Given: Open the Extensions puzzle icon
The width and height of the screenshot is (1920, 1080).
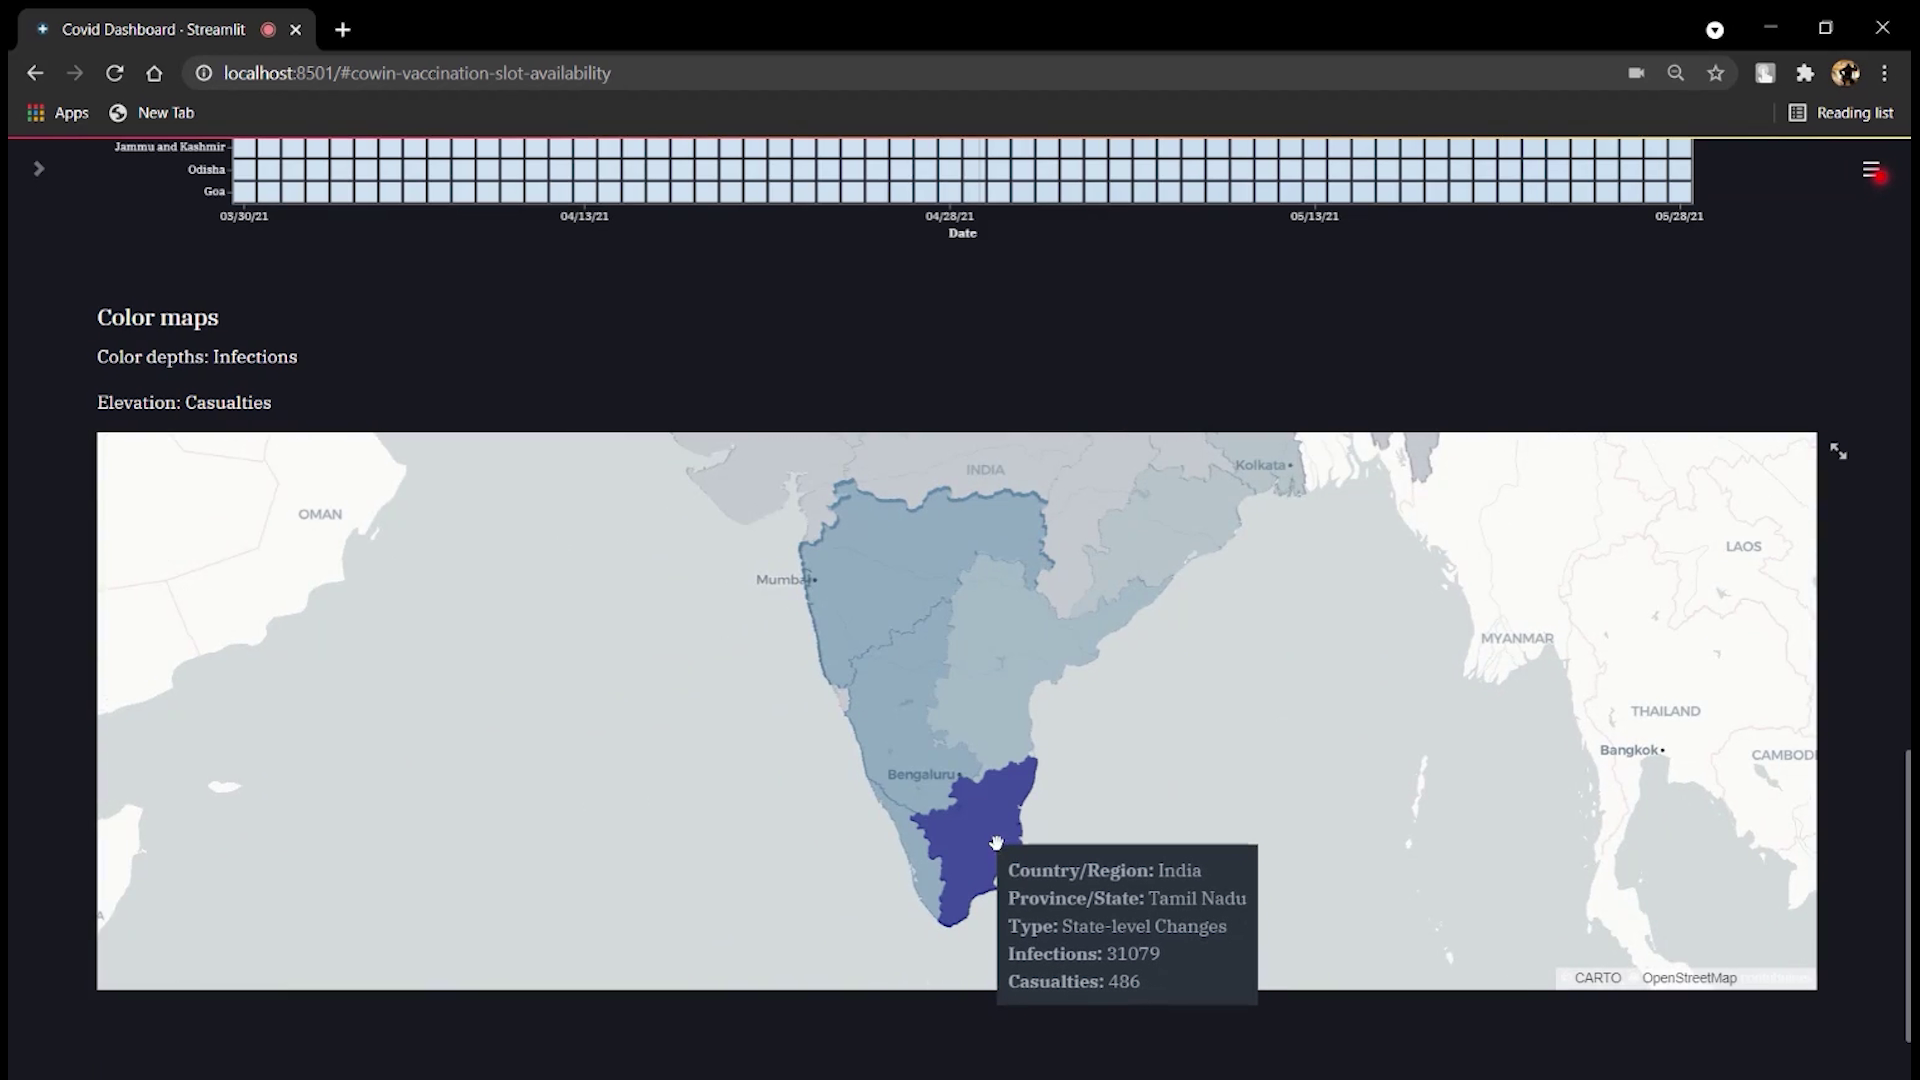Looking at the screenshot, I should coord(1805,73).
